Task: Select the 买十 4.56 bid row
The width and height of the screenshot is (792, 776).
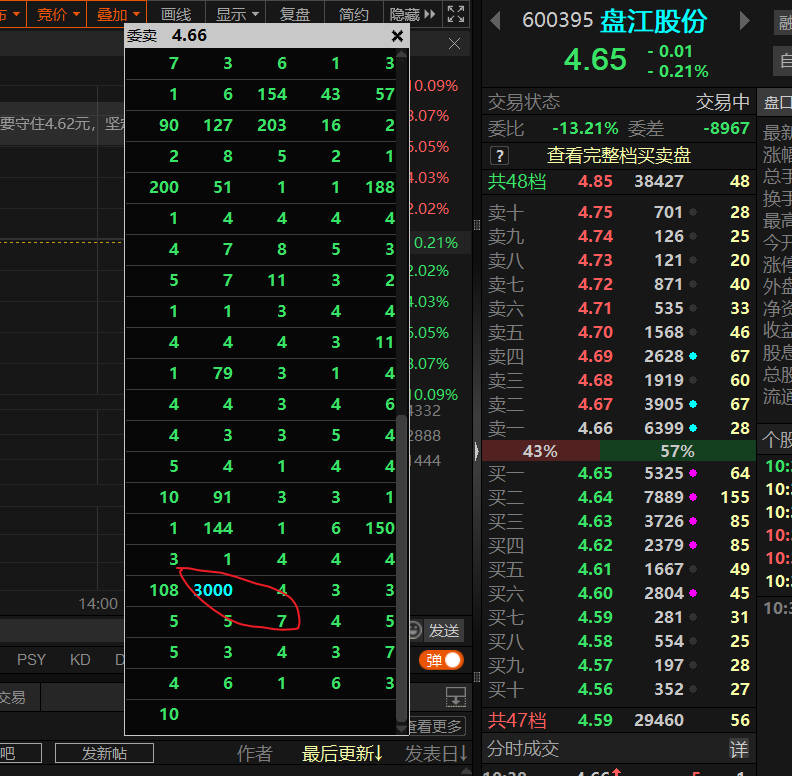Action: [x=619, y=689]
